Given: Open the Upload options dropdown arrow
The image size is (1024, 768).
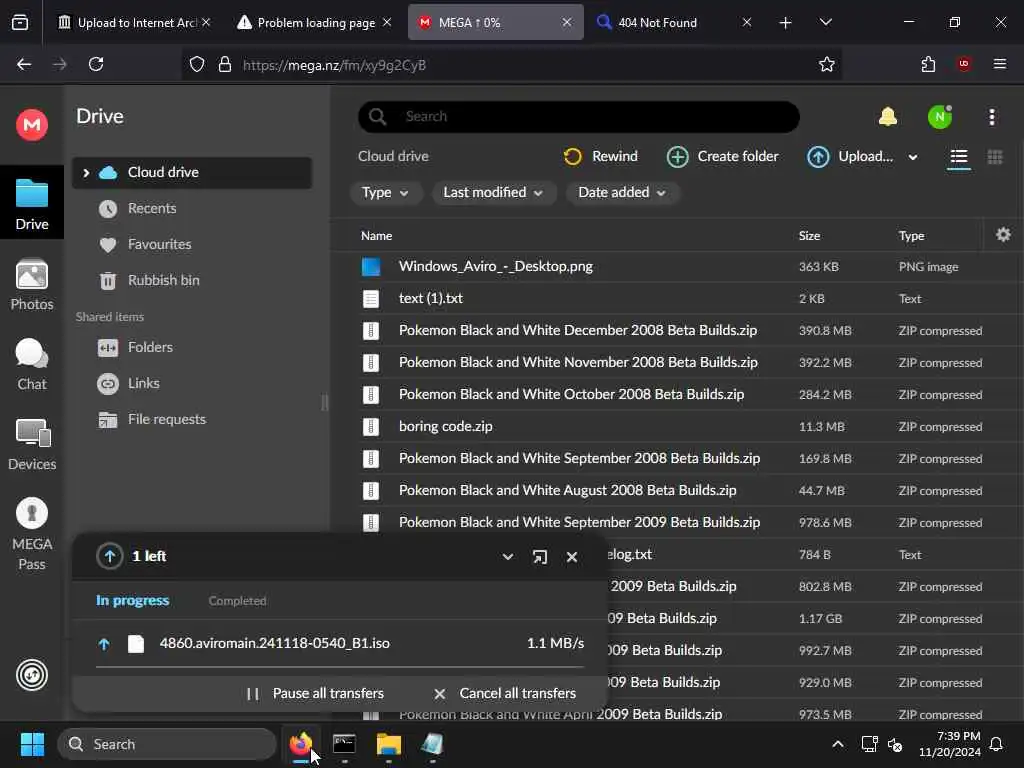Looking at the screenshot, I should 912,157.
